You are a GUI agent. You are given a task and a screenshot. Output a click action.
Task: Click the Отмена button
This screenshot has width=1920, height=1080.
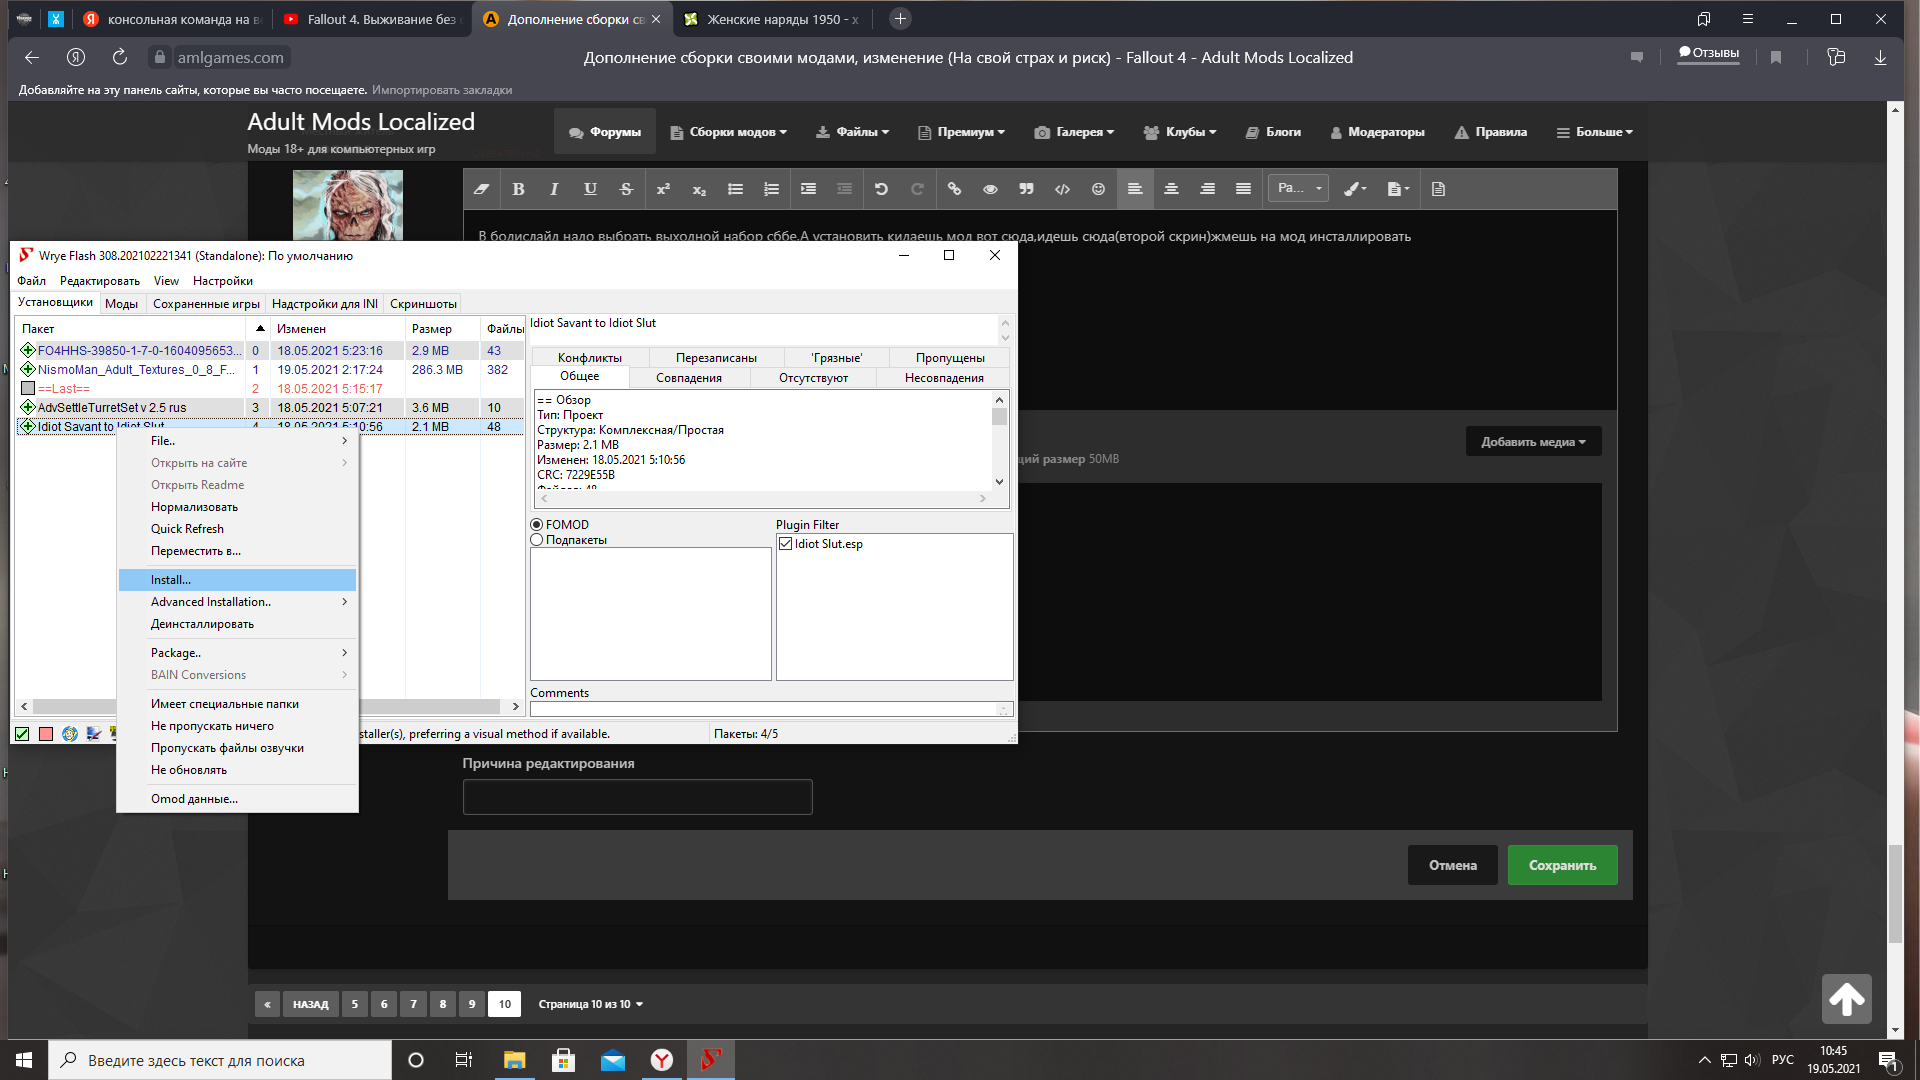click(x=1452, y=866)
